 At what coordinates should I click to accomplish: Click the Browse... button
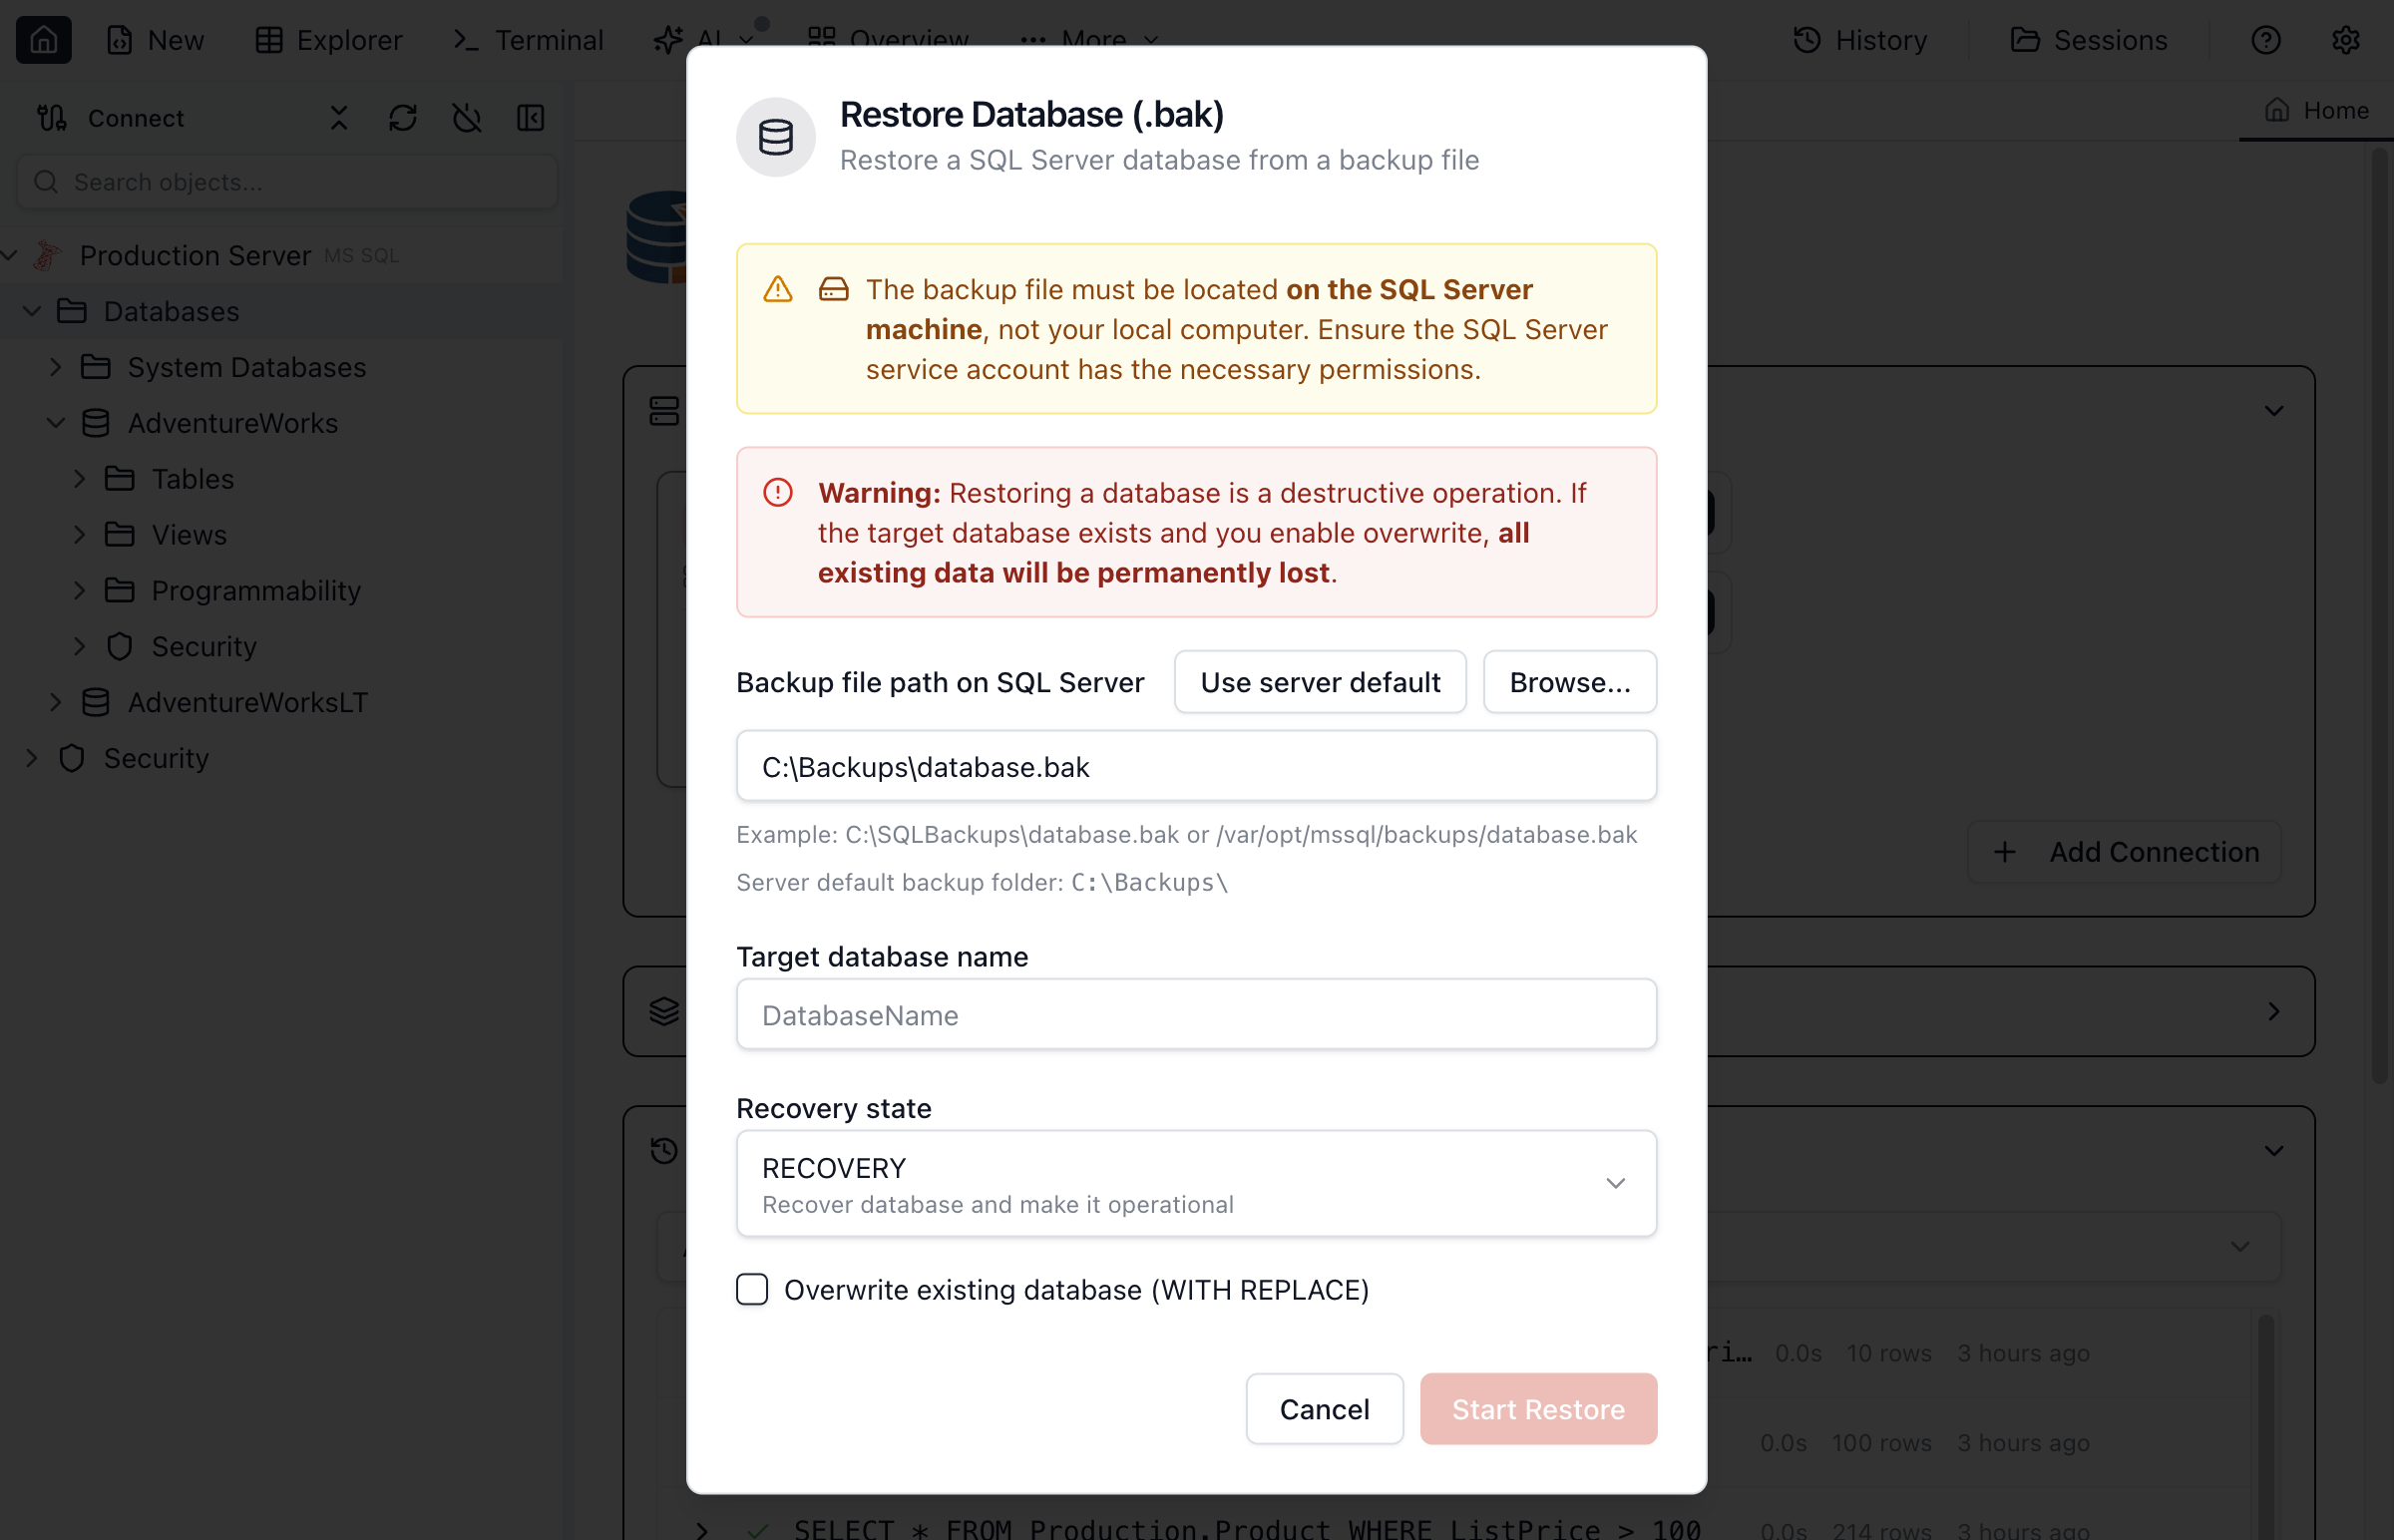(x=1569, y=683)
